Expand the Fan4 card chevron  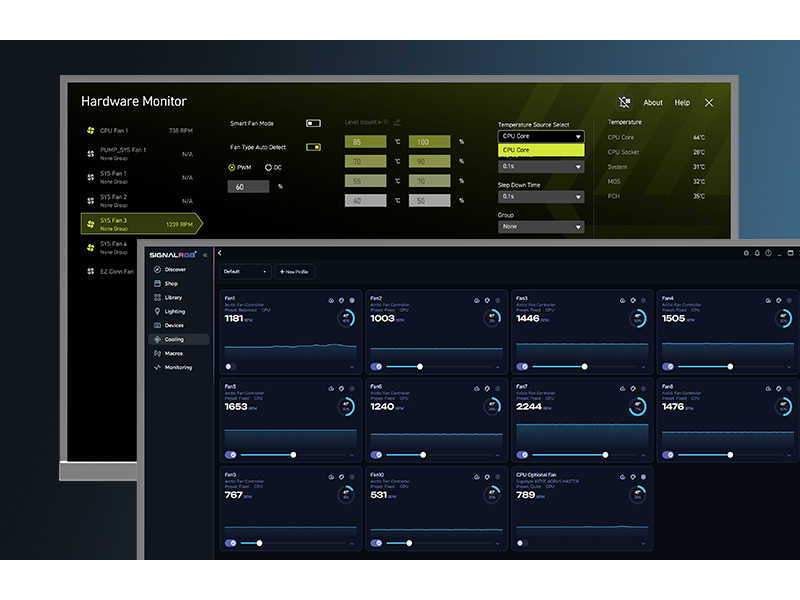pos(789,367)
